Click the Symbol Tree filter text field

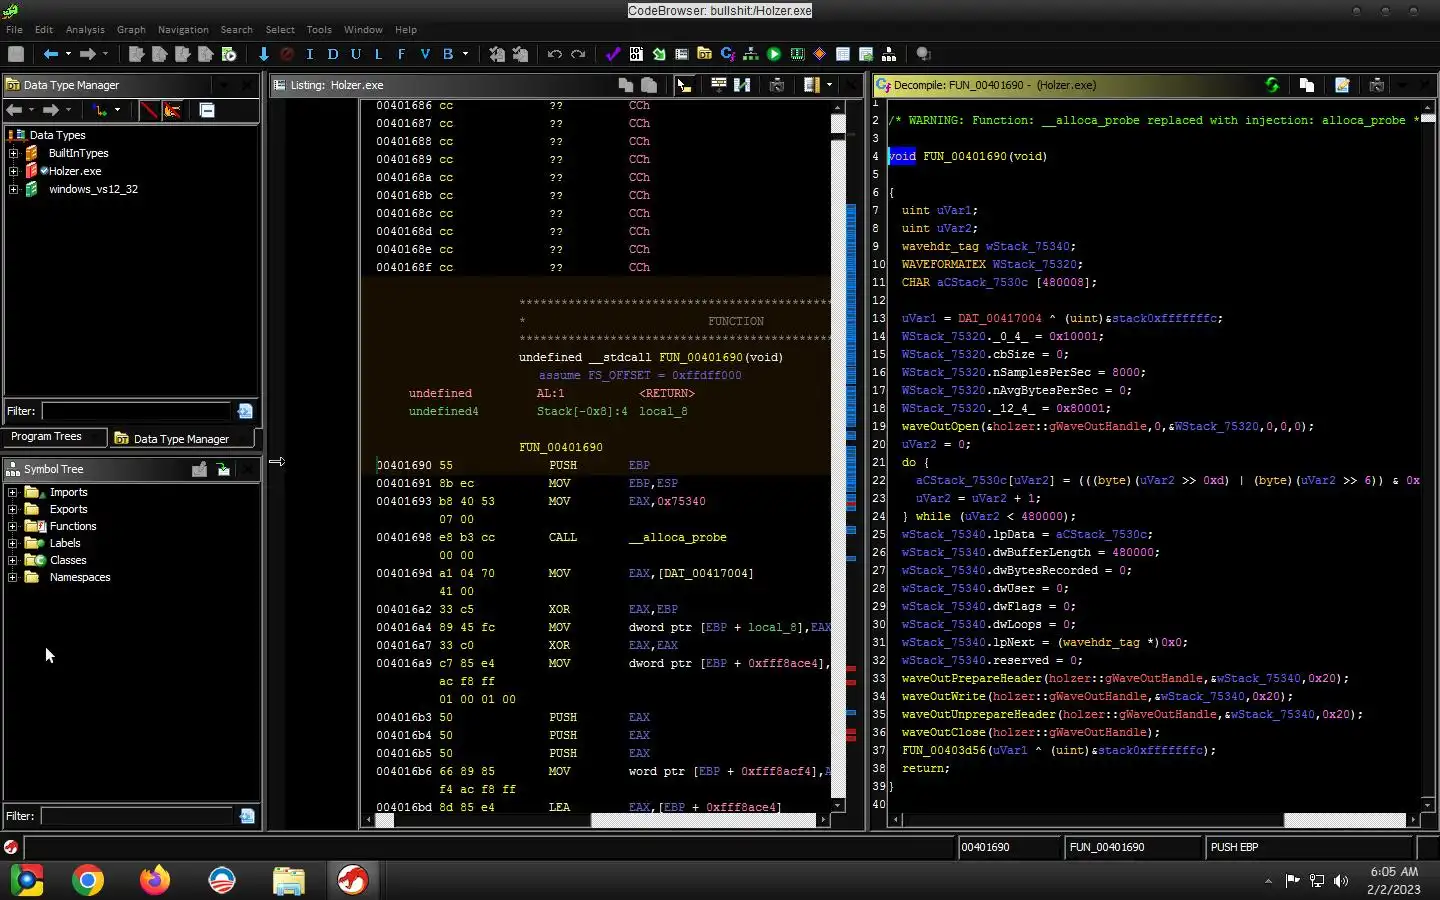pos(136,816)
